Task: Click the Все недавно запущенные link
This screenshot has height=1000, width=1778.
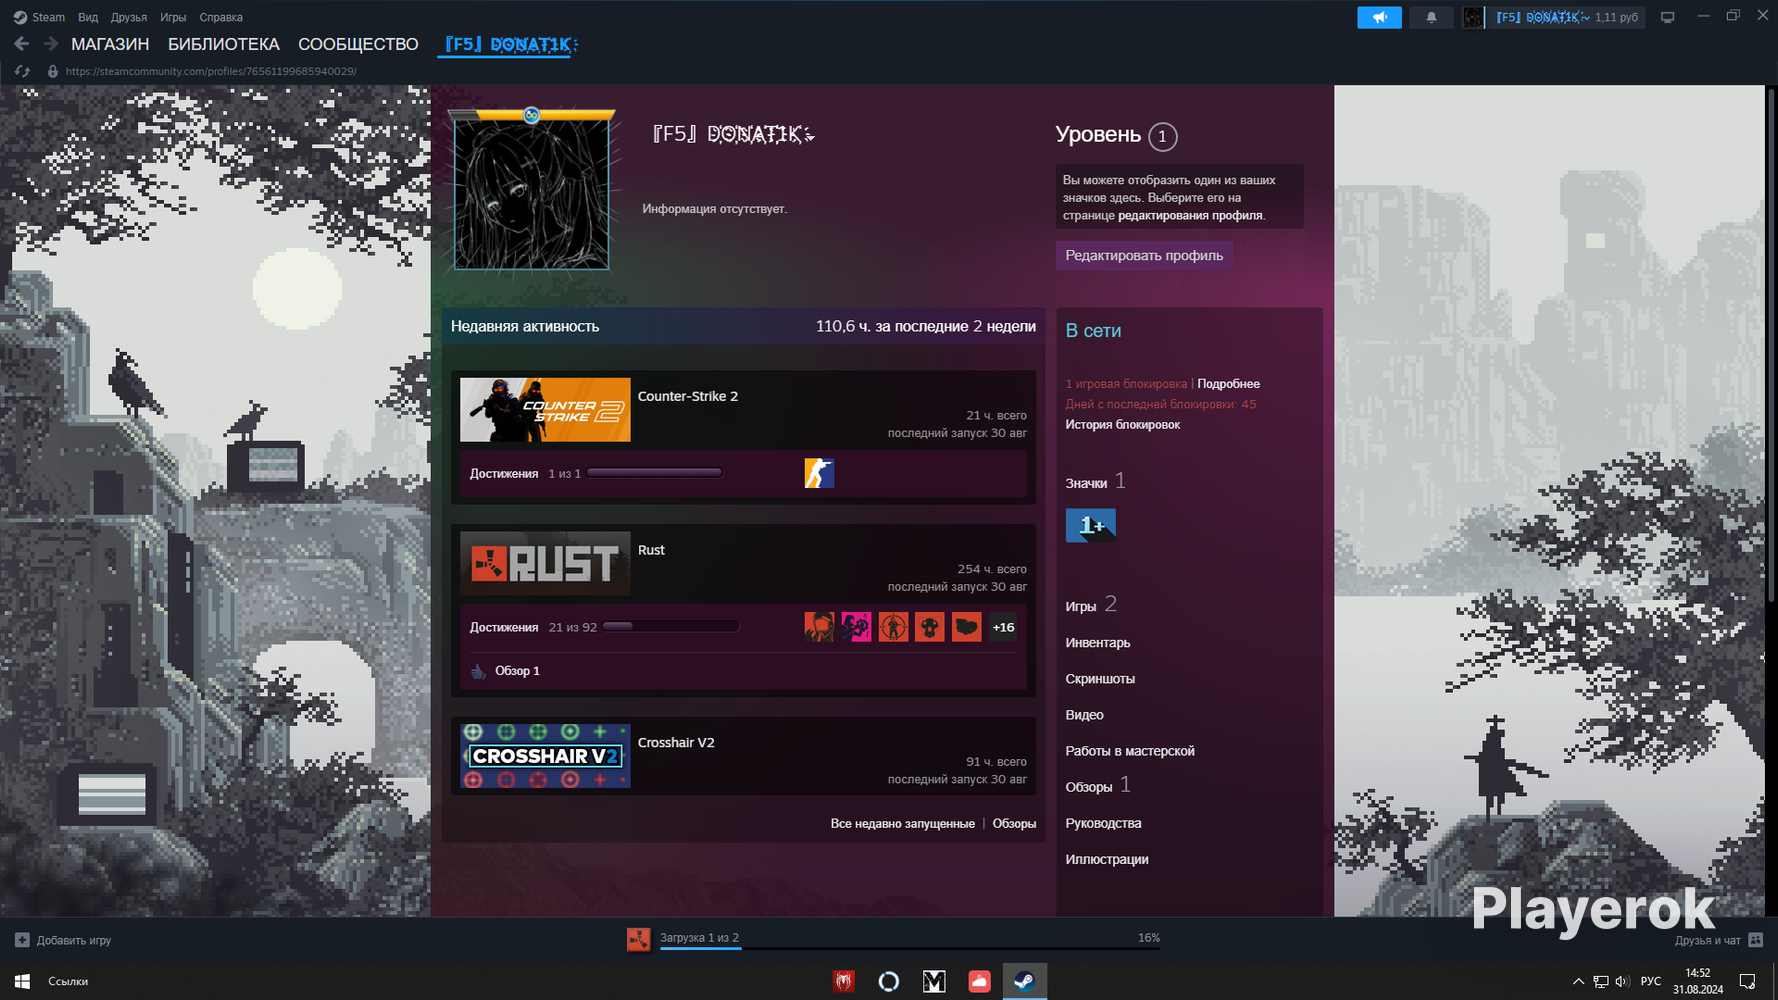Action: tap(902, 823)
